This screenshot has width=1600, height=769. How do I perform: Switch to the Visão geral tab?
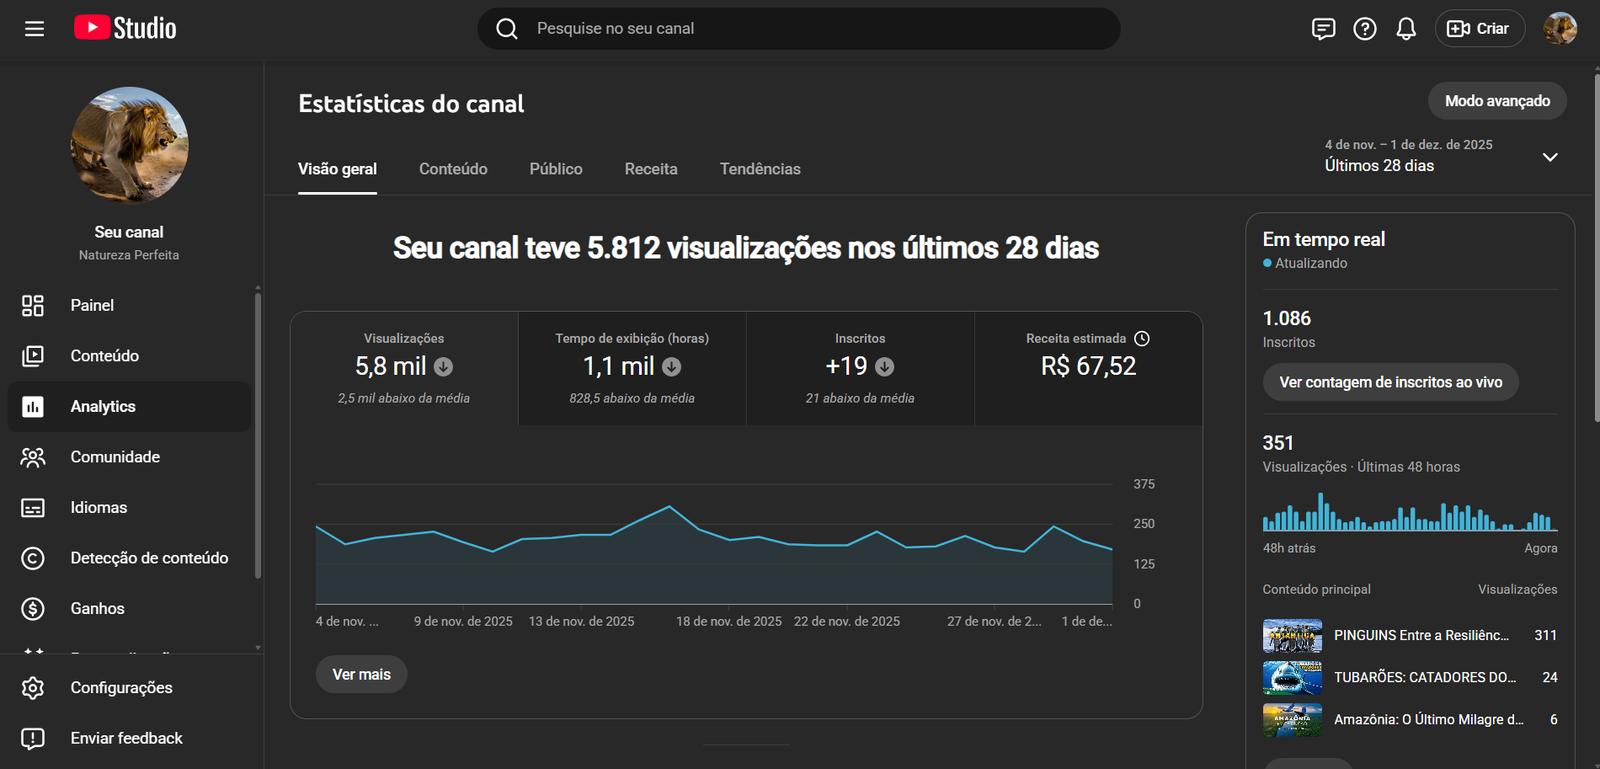point(337,169)
